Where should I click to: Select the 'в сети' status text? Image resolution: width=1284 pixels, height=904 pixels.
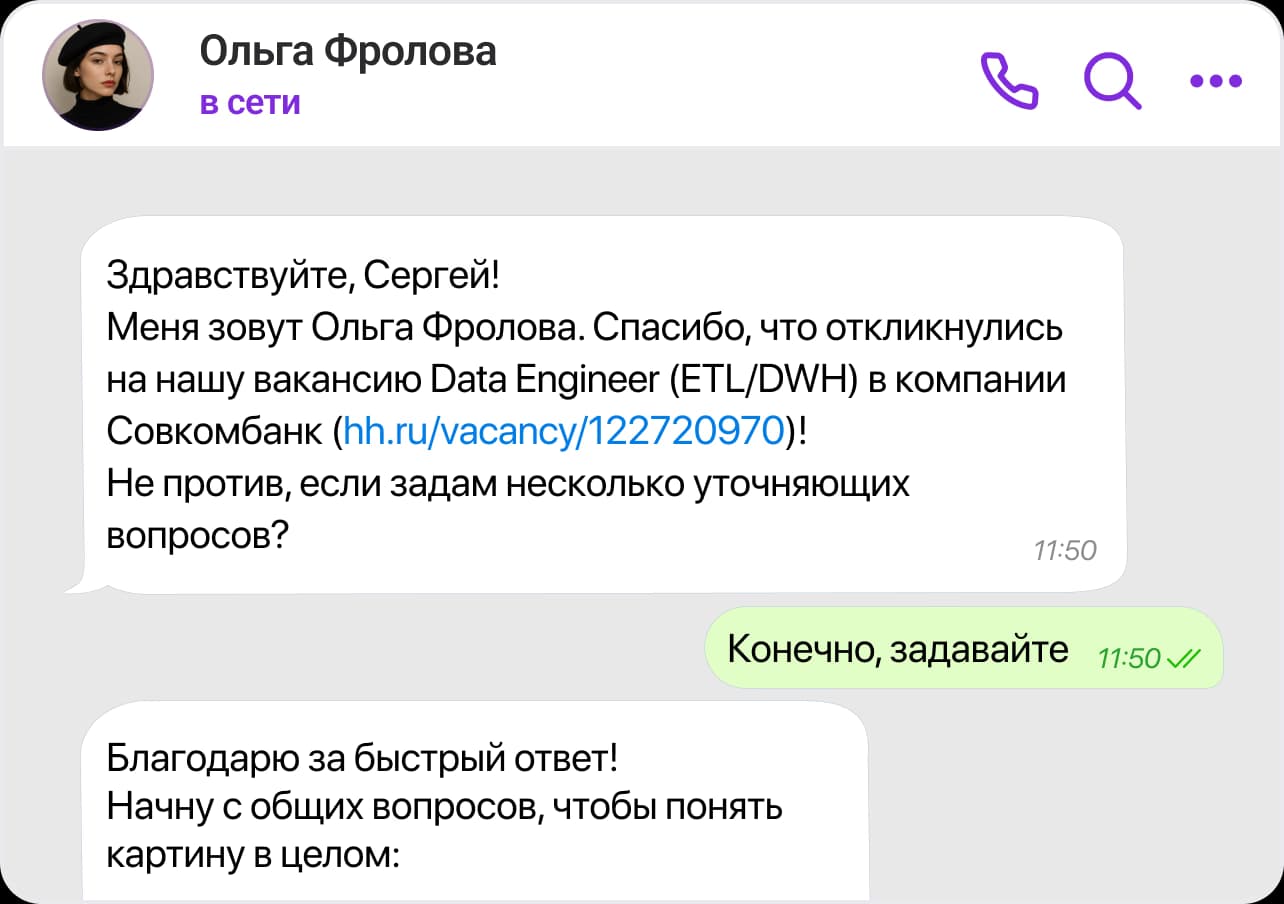click(x=250, y=103)
